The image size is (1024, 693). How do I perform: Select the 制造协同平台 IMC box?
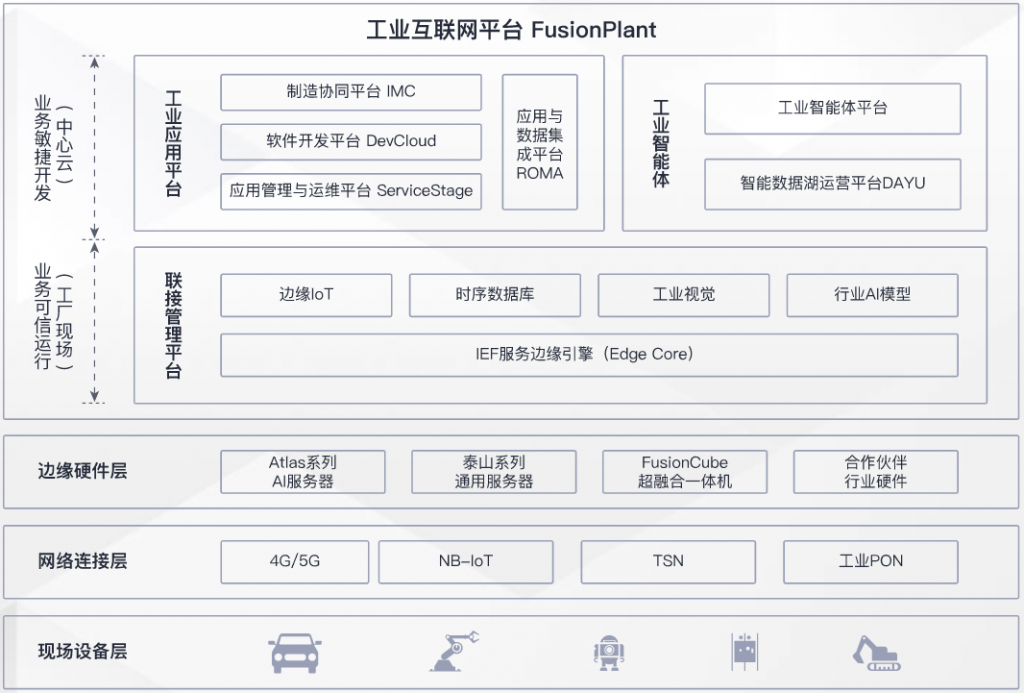pyautogui.click(x=351, y=92)
